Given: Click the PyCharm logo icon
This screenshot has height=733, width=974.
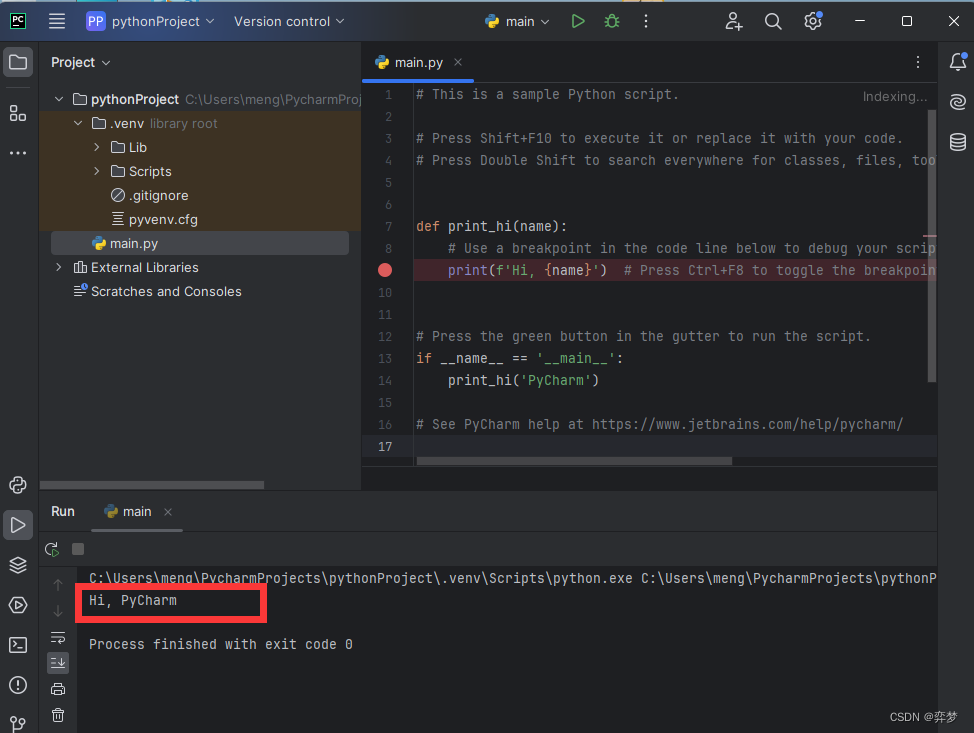Looking at the screenshot, I should click(18, 21).
